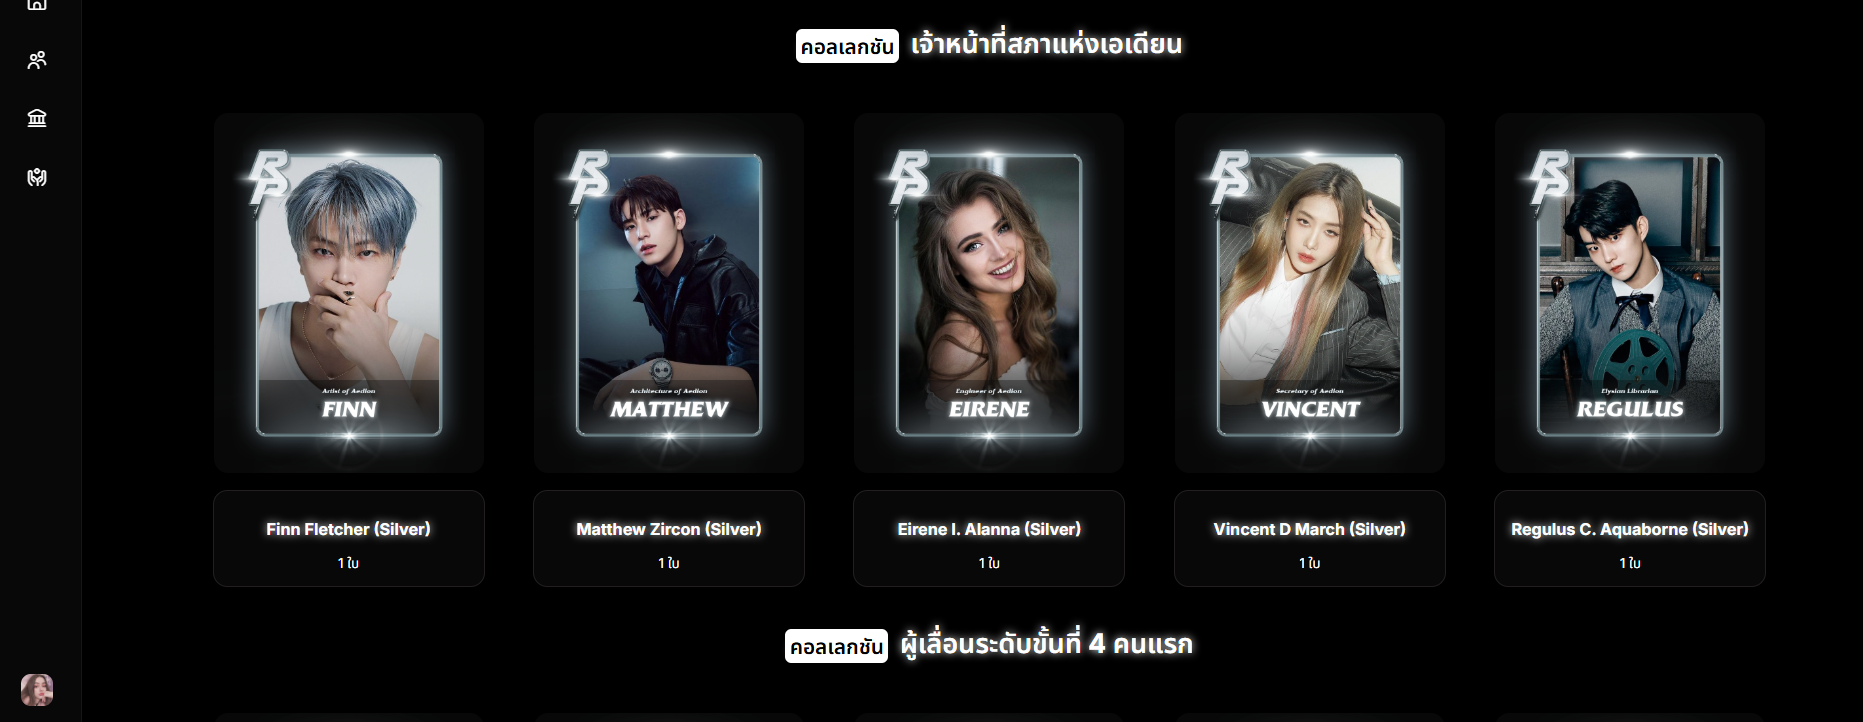This screenshot has width=1863, height=722.
Task: Open the shield hands sidebar icon
Action: [37, 177]
